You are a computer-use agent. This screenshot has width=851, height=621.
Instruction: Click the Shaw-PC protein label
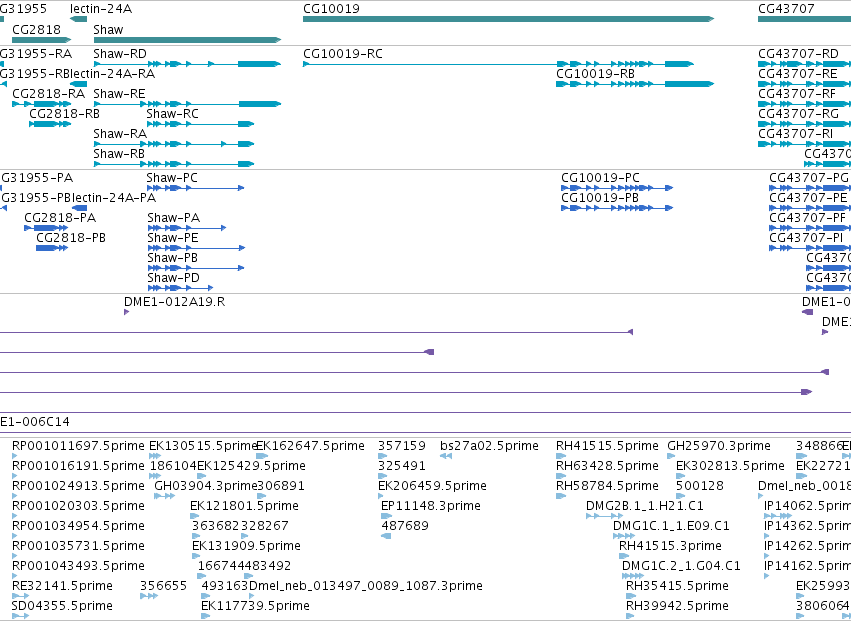click(172, 179)
